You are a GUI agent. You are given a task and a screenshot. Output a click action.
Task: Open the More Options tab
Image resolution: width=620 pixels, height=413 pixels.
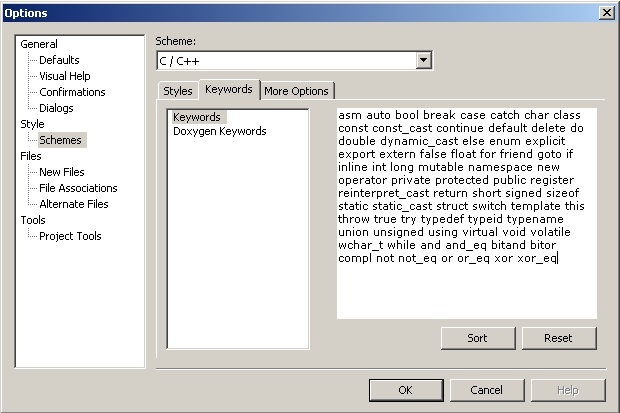click(297, 91)
